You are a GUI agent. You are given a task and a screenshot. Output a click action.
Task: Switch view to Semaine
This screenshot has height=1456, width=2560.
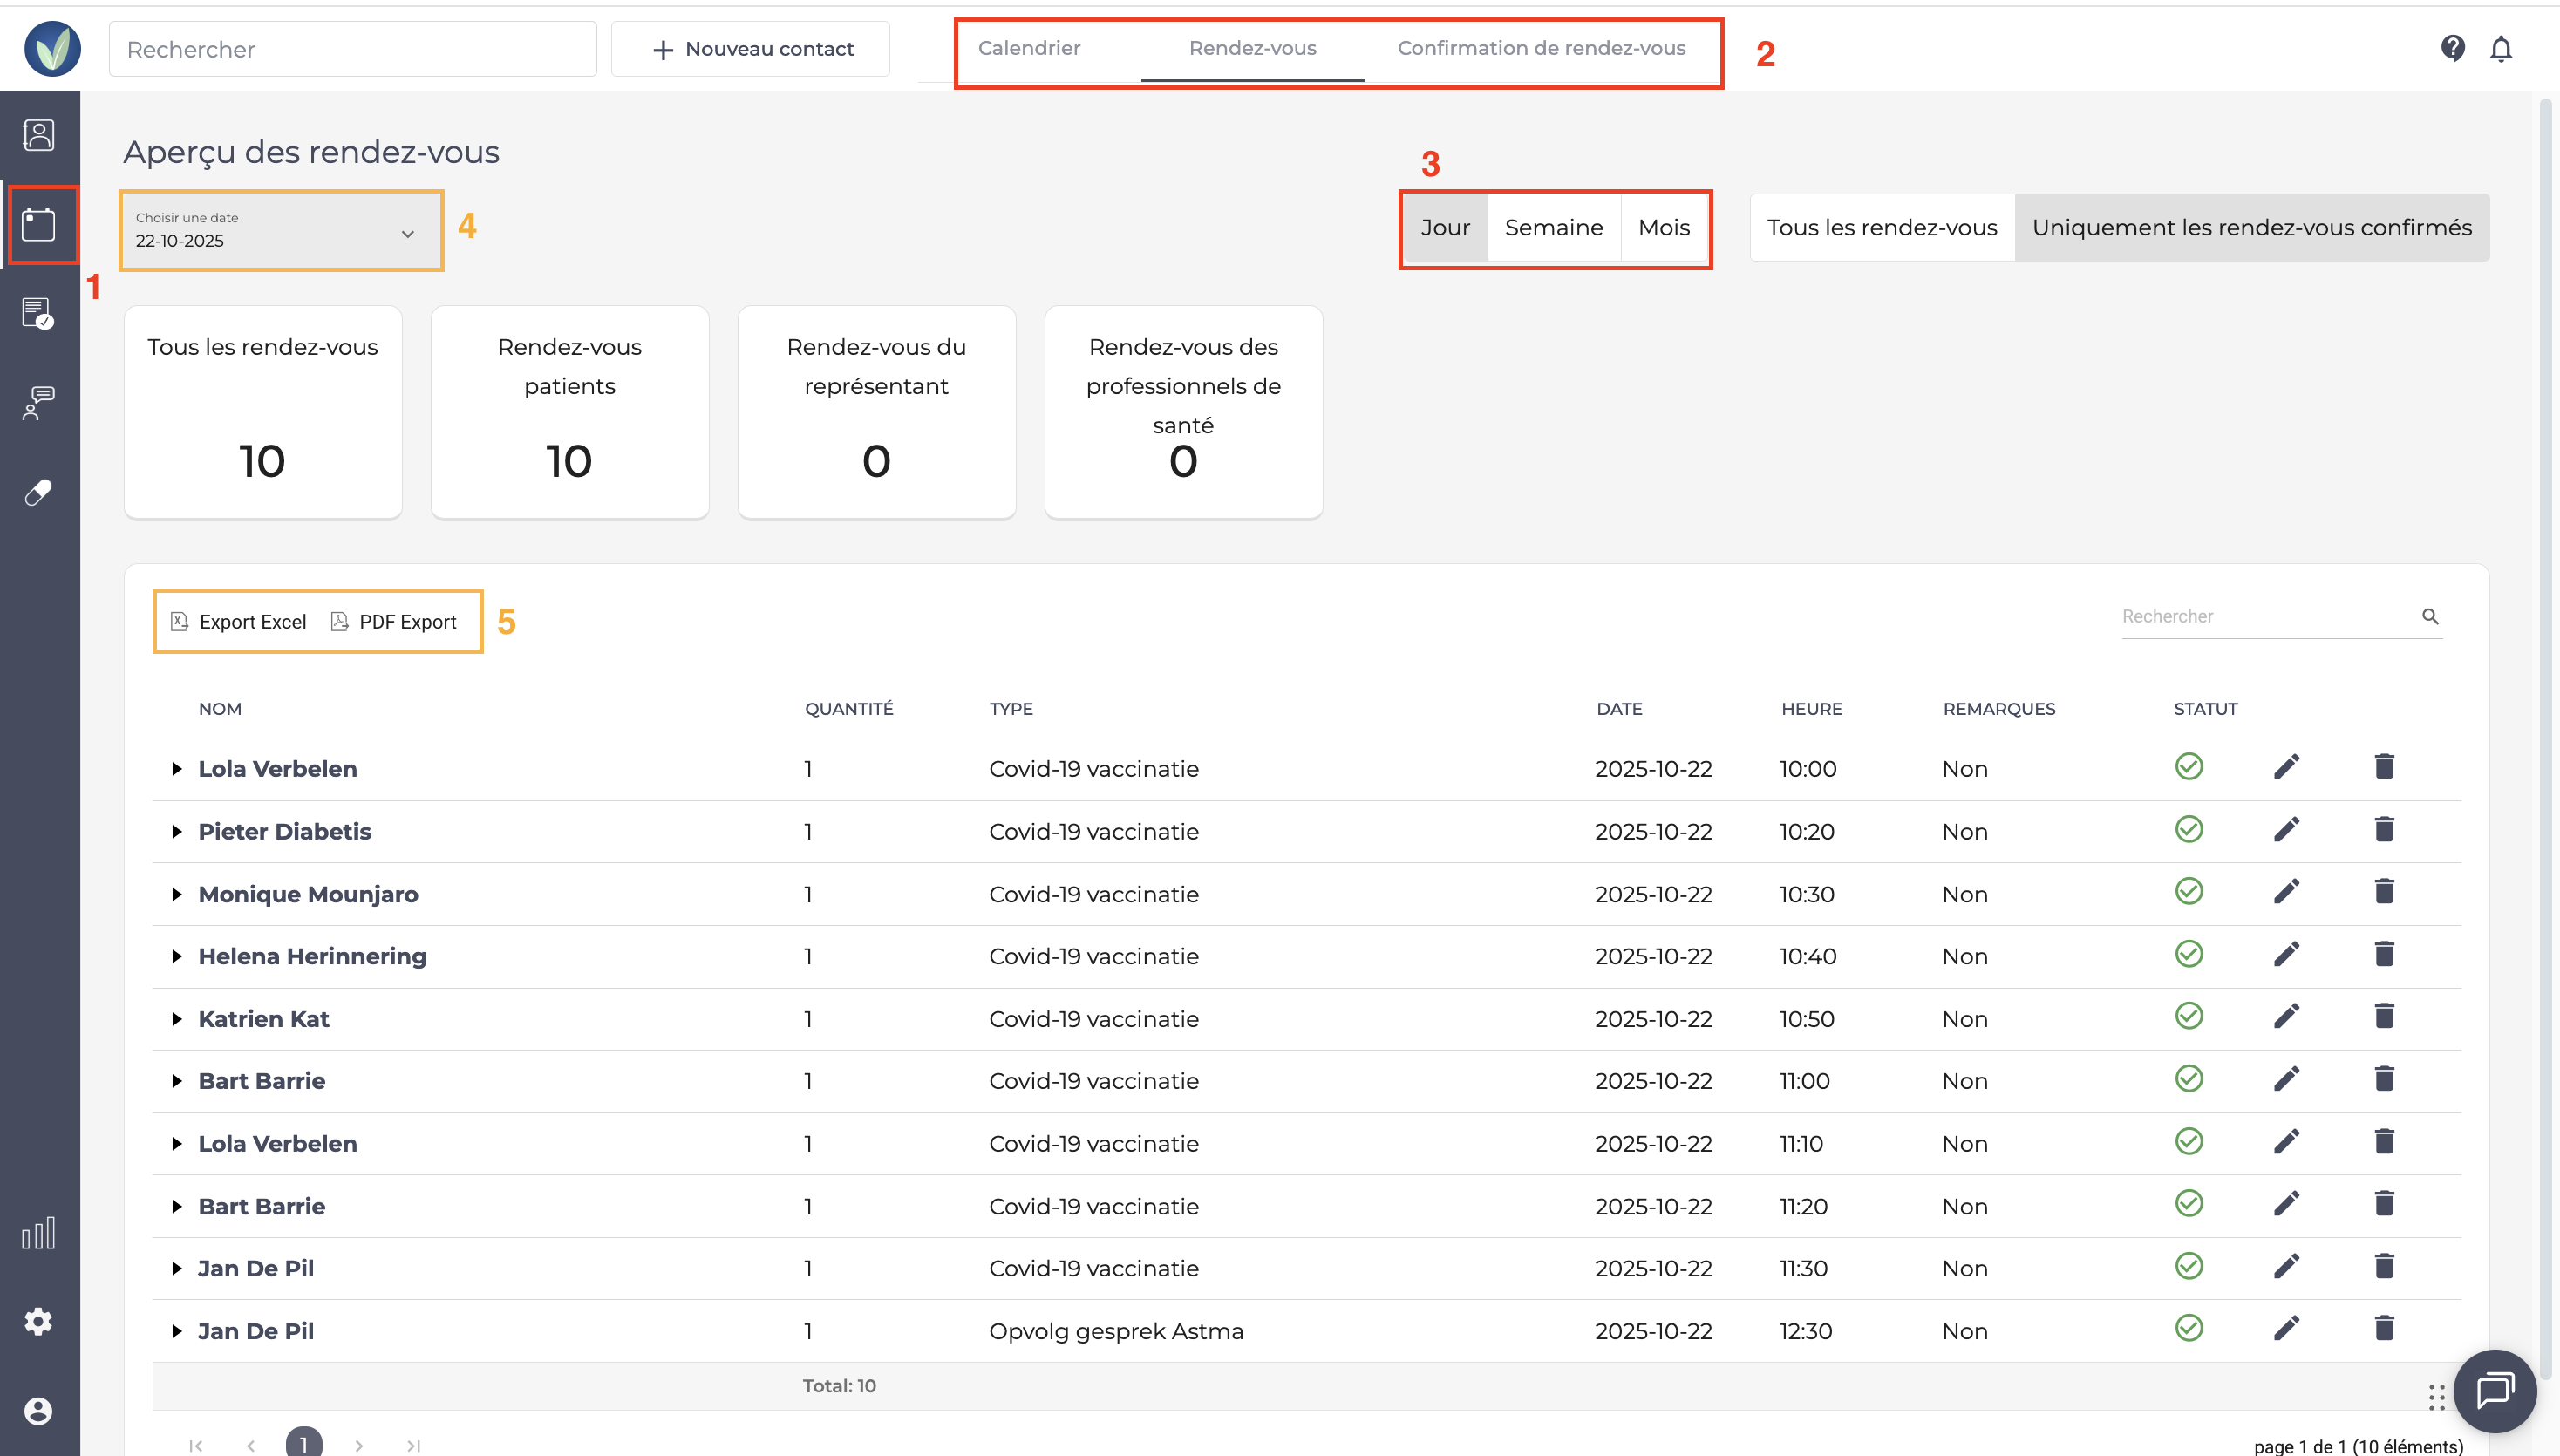click(1553, 228)
